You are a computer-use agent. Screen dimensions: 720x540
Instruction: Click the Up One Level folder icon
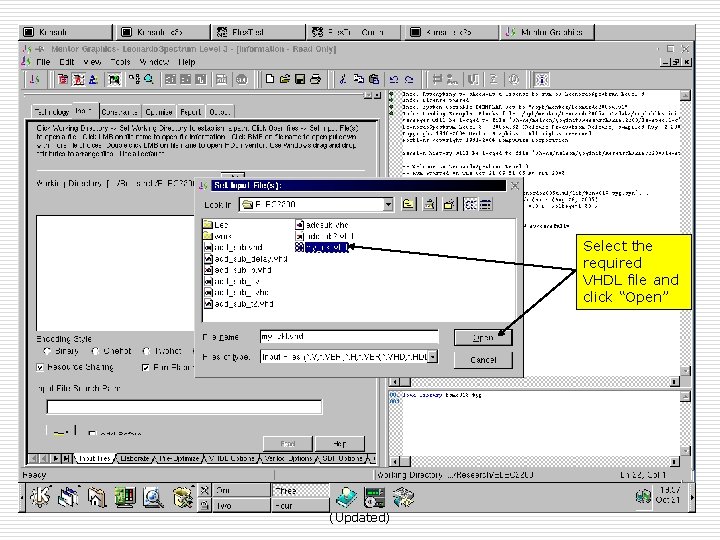408,204
